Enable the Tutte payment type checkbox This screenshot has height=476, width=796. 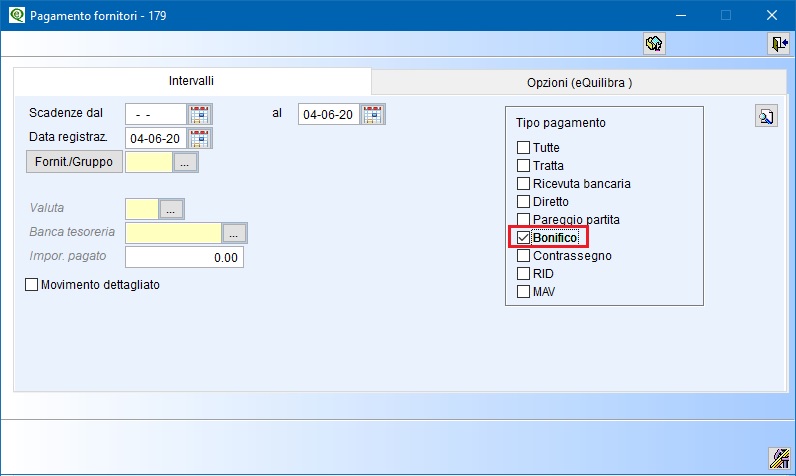523,148
